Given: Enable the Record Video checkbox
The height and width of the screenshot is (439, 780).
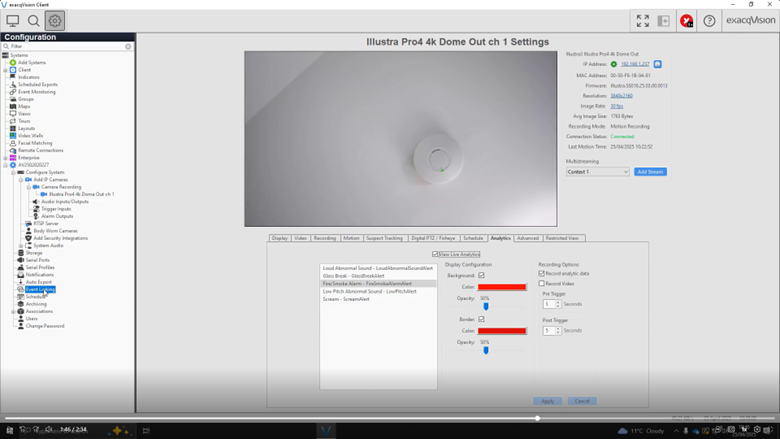Looking at the screenshot, I should point(542,283).
